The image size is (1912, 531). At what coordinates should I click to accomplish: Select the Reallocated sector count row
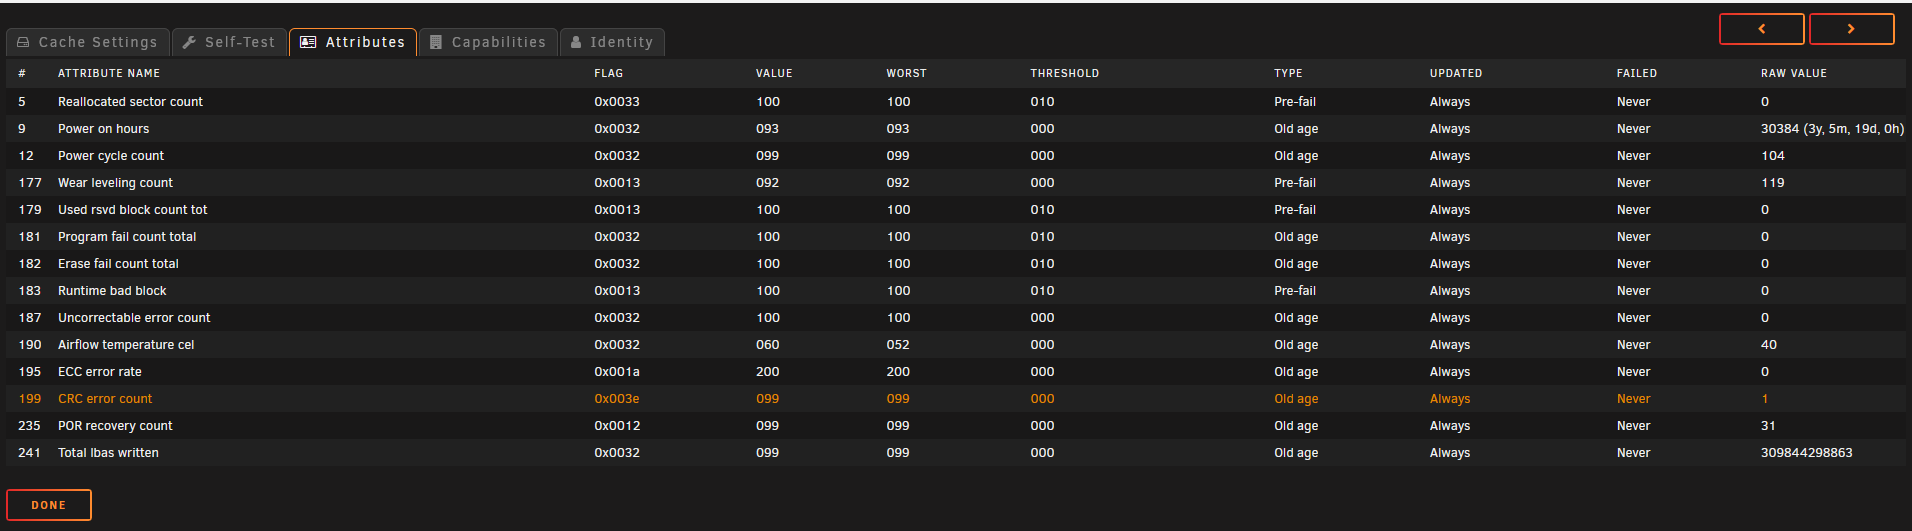pyautogui.click(x=956, y=102)
